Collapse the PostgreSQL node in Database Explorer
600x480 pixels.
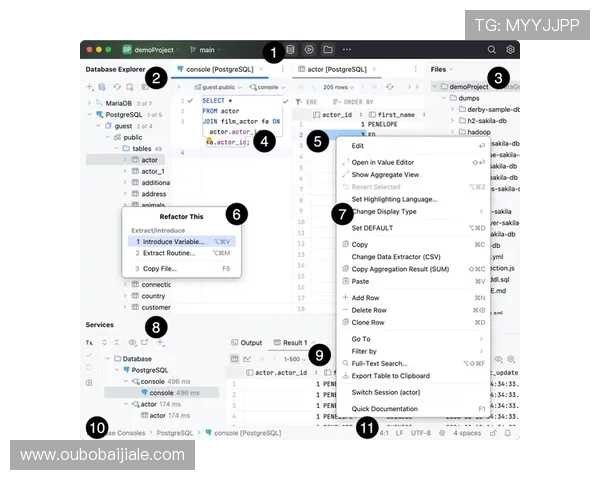pyautogui.click(x=91, y=114)
